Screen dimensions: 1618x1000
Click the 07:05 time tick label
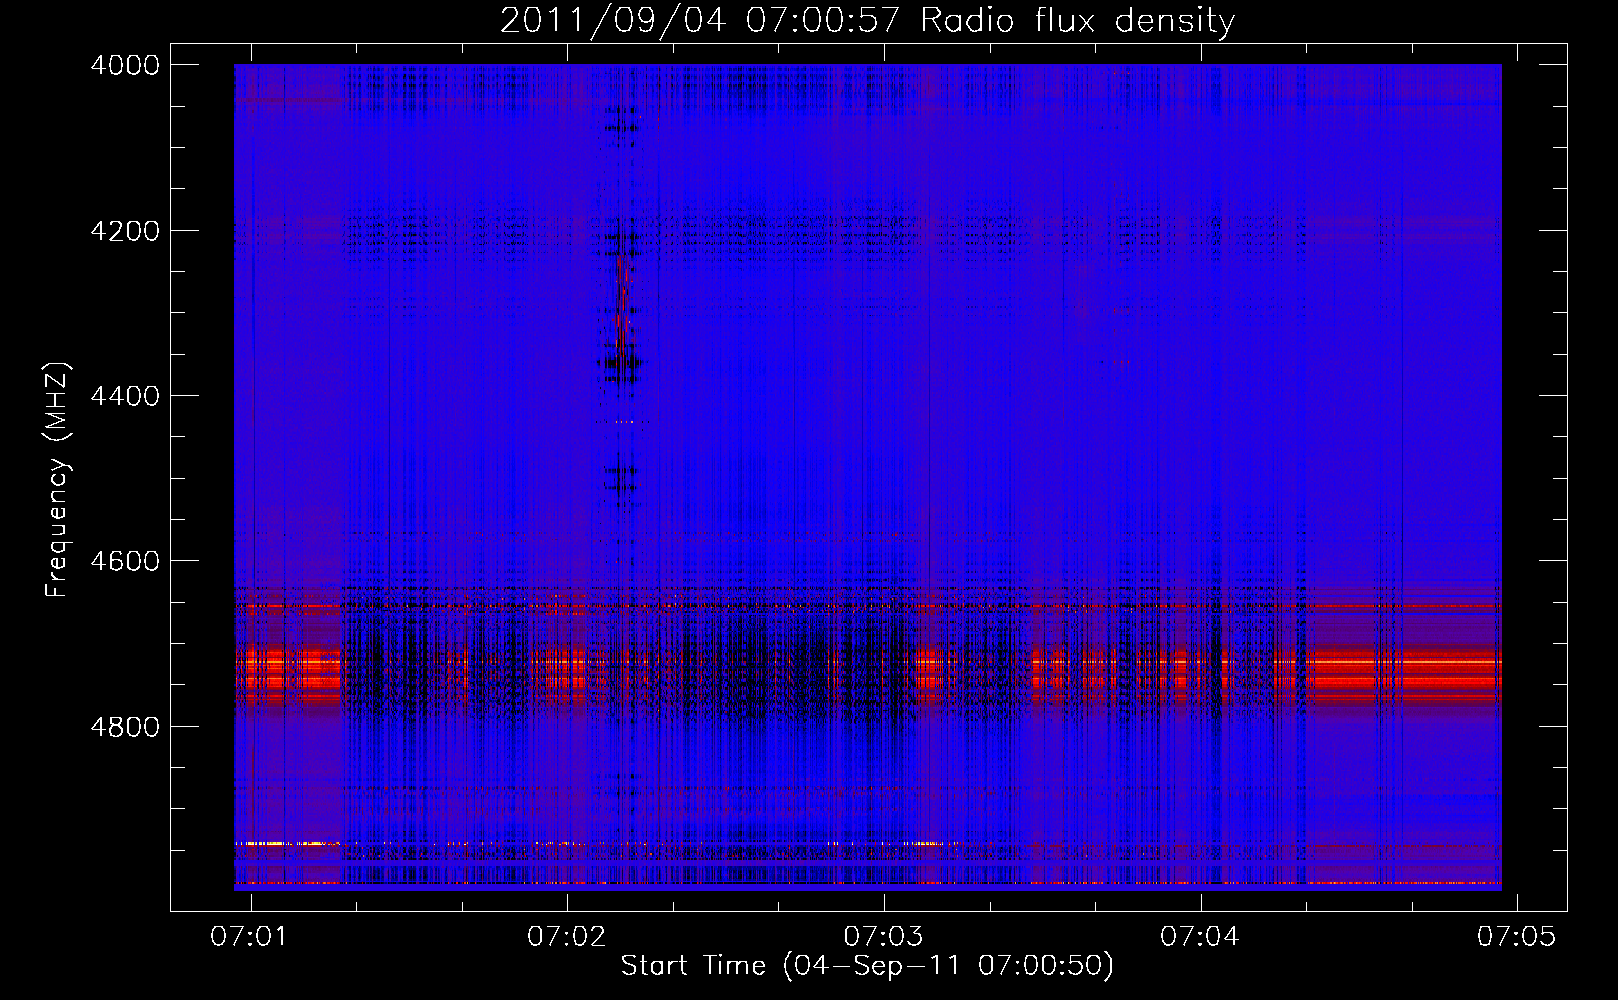1516,936
